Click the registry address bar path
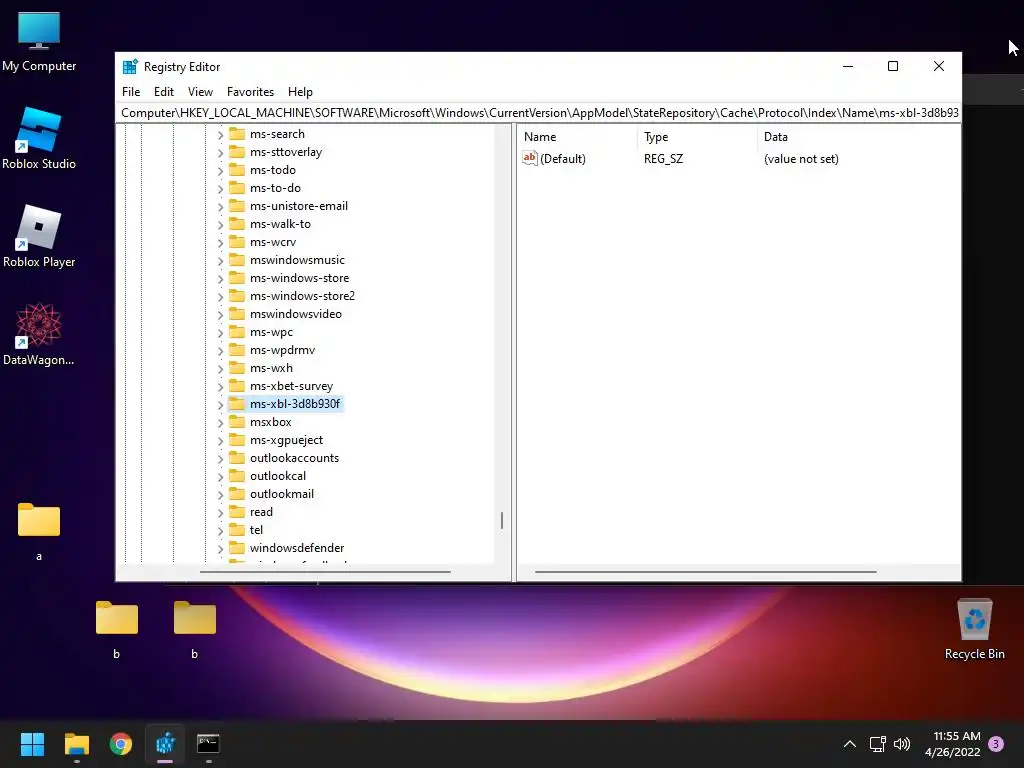 539,113
